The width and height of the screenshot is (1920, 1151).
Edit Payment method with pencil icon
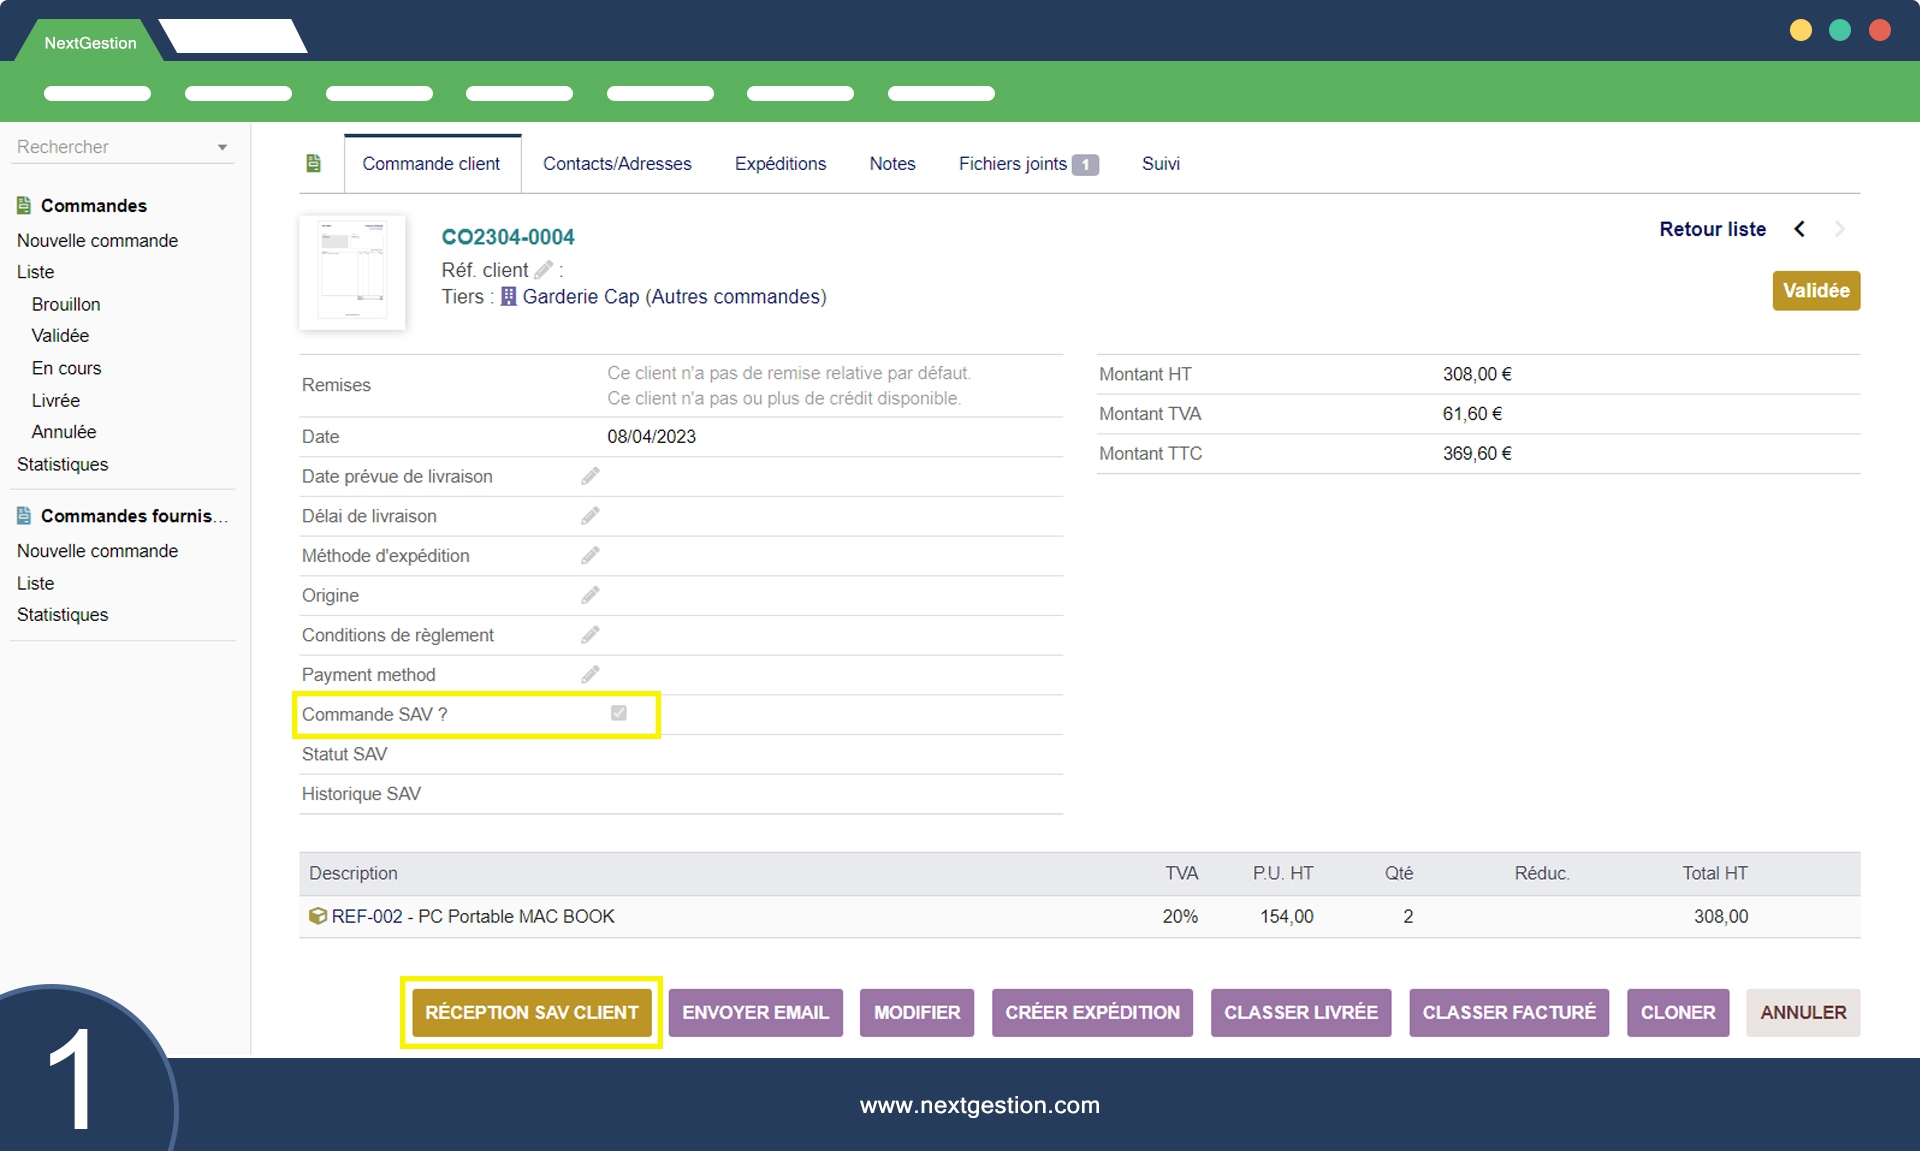point(590,675)
